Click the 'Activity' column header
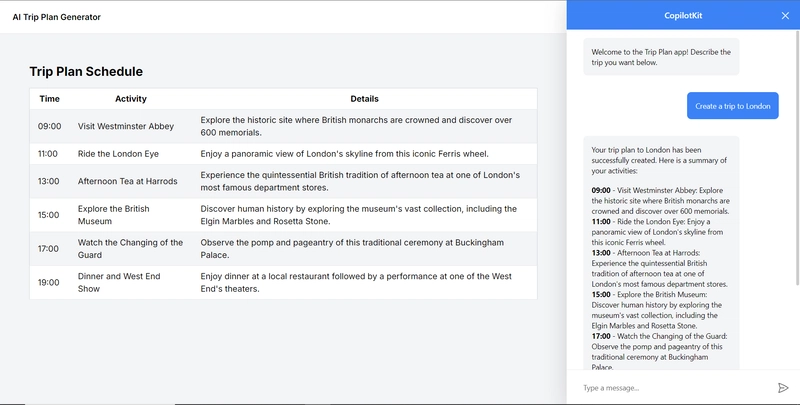The width and height of the screenshot is (800, 405). point(131,99)
